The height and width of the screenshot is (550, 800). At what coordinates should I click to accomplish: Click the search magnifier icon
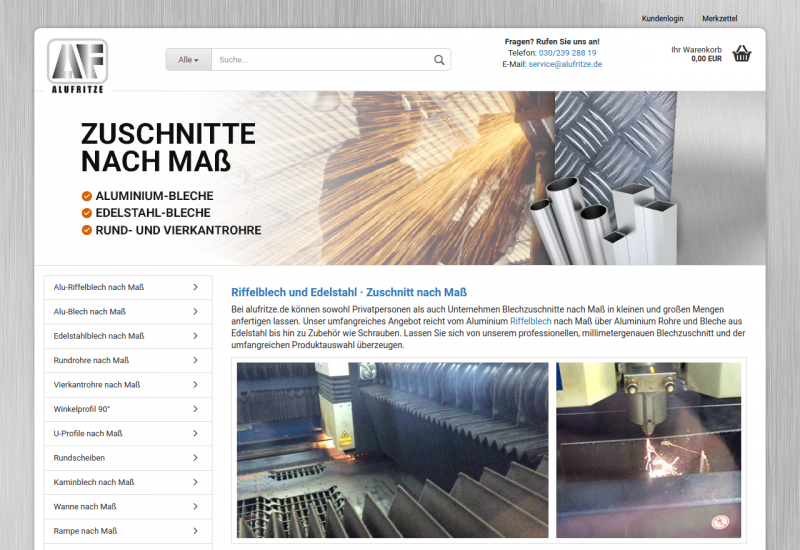tap(439, 60)
